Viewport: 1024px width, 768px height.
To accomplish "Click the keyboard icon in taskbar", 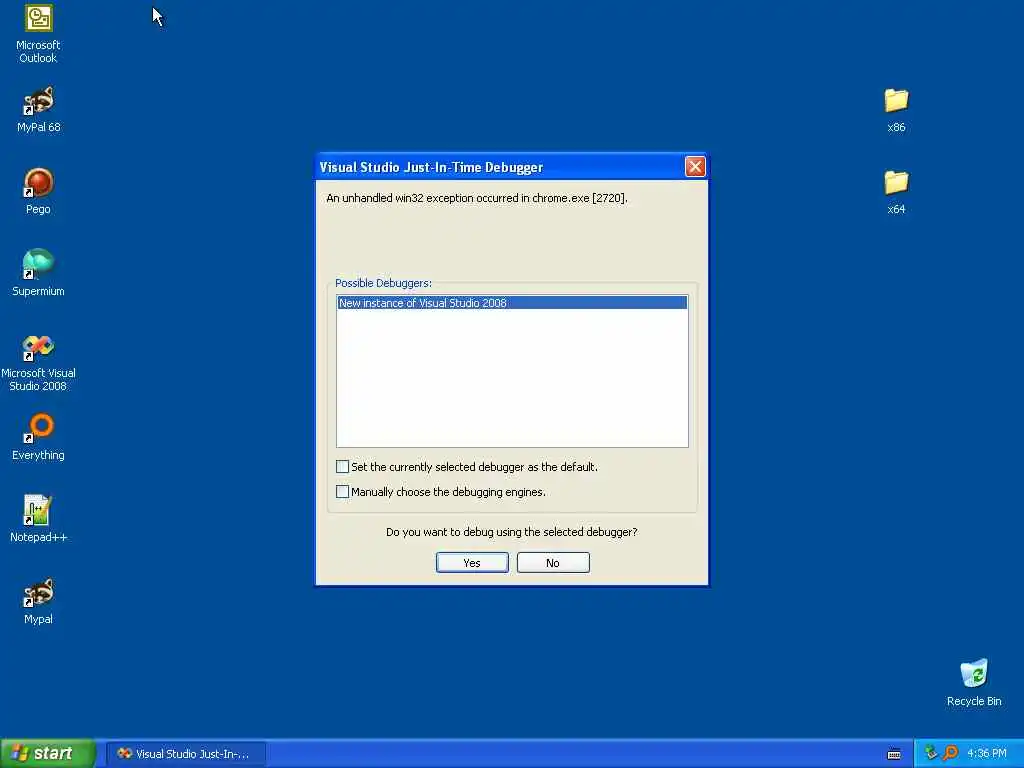I will coord(894,754).
